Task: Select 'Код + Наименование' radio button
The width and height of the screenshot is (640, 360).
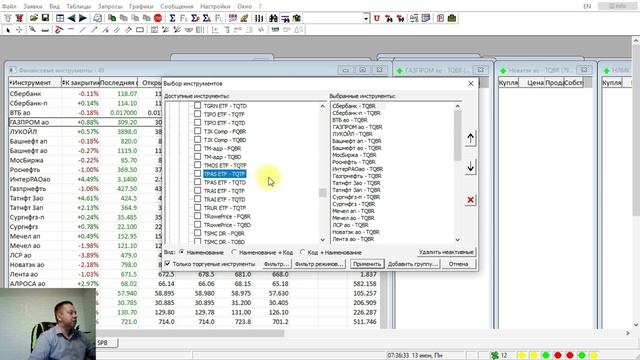Action: pos(302,252)
